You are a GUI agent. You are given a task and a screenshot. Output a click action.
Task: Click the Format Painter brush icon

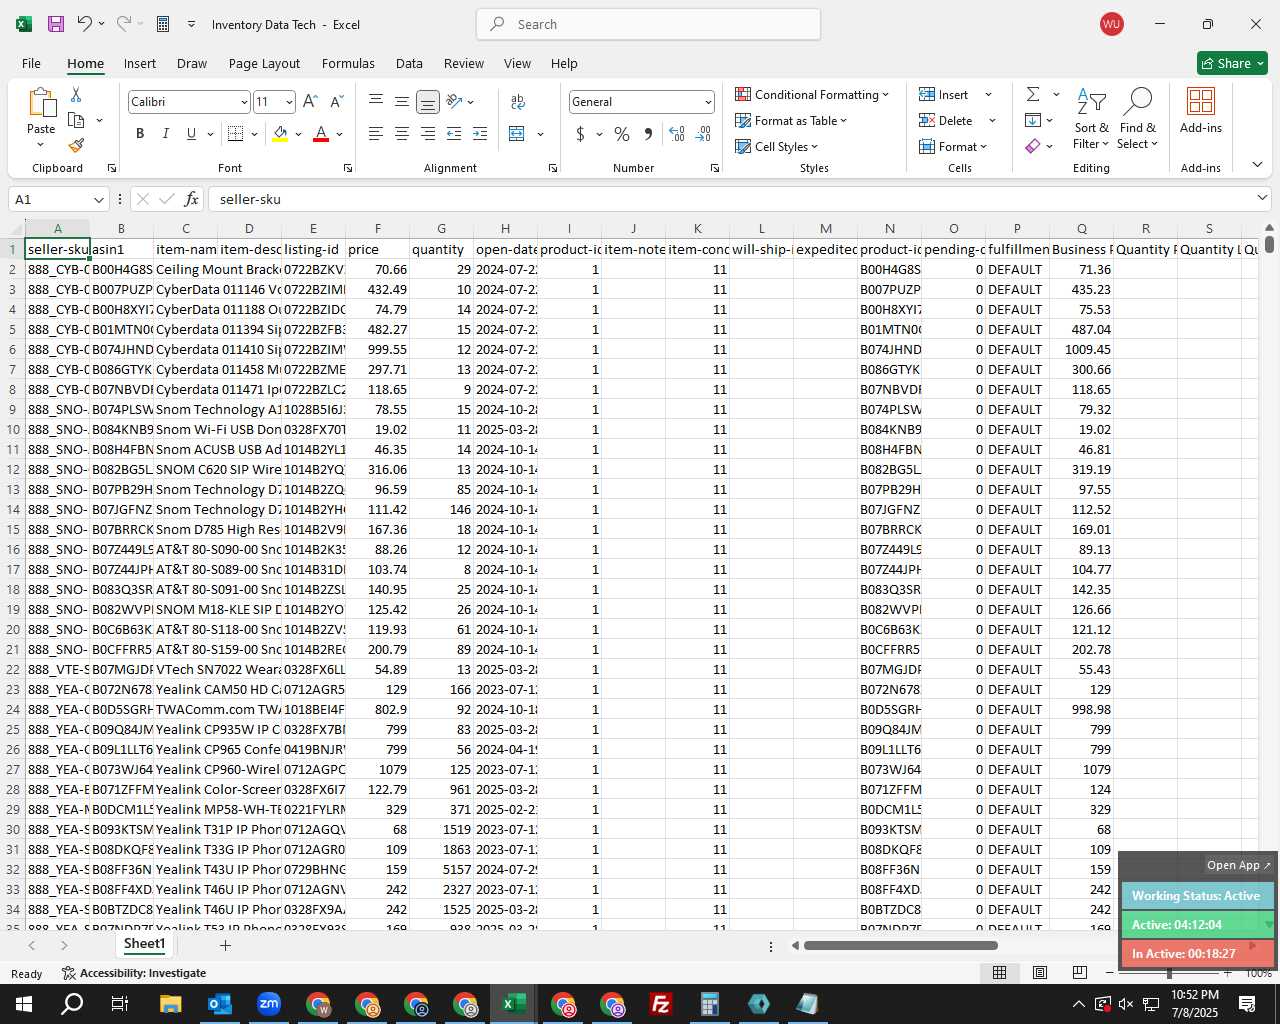(x=76, y=146)
